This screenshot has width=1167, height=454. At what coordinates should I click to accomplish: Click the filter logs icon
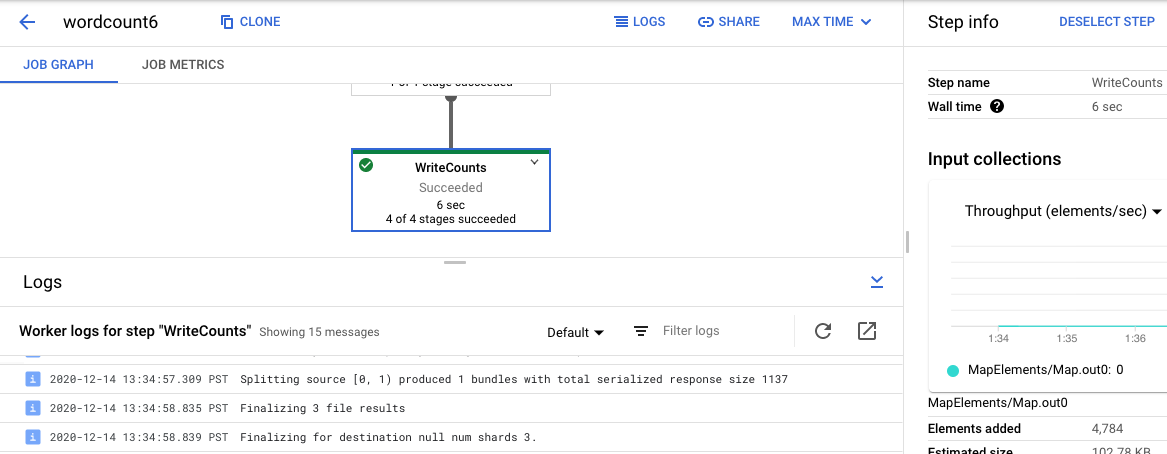tap(641, 331)
